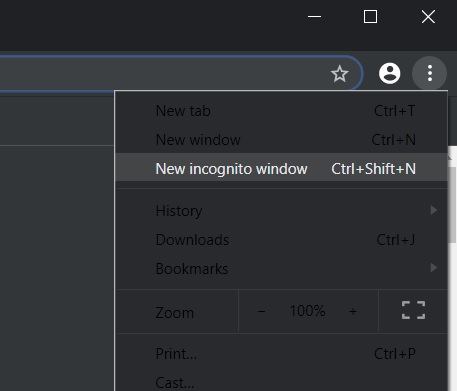Screen dimensions: 457x391
Task: Increase zoom with the plus button
Action: pyautogui.click(x=353, y=311)
